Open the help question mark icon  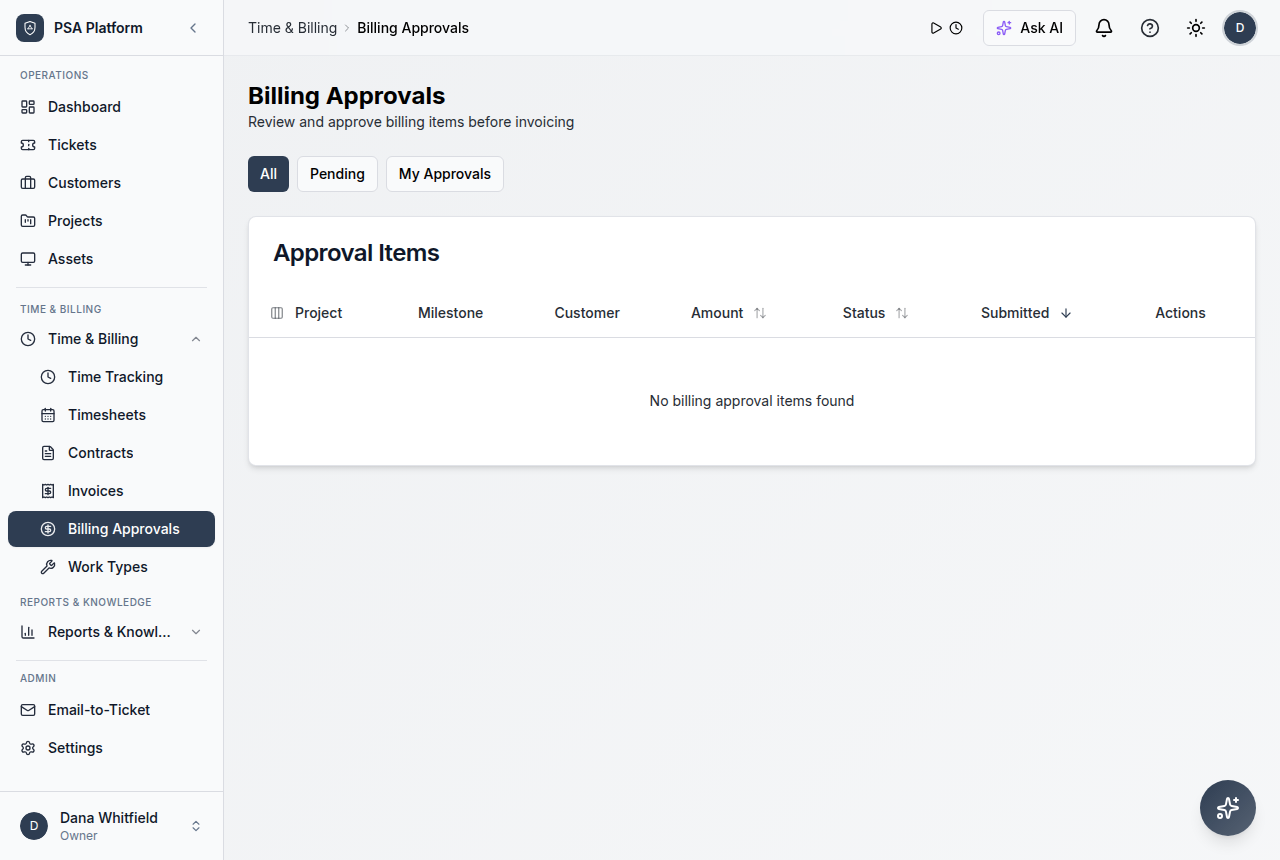[x=1150, y=28]
